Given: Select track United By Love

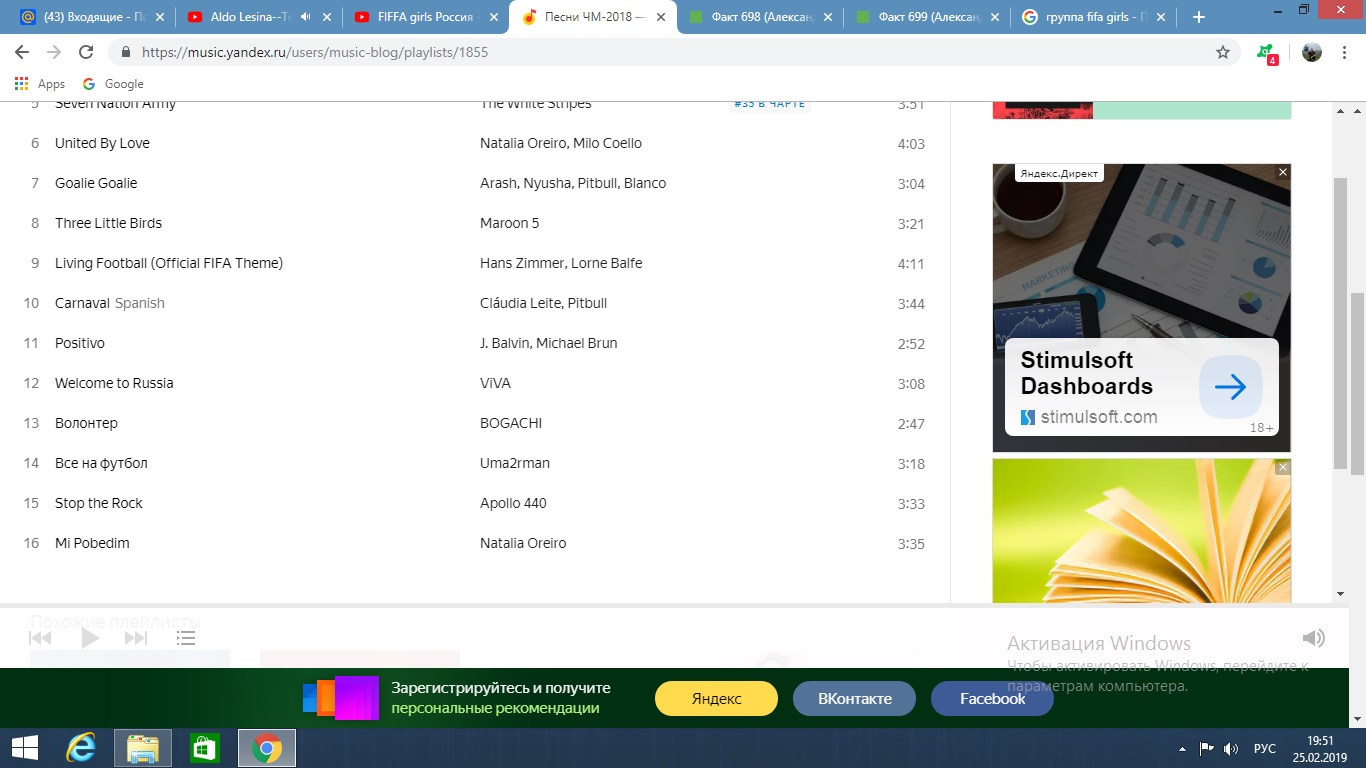Looking at the screenshot, I should coord(102,143).
